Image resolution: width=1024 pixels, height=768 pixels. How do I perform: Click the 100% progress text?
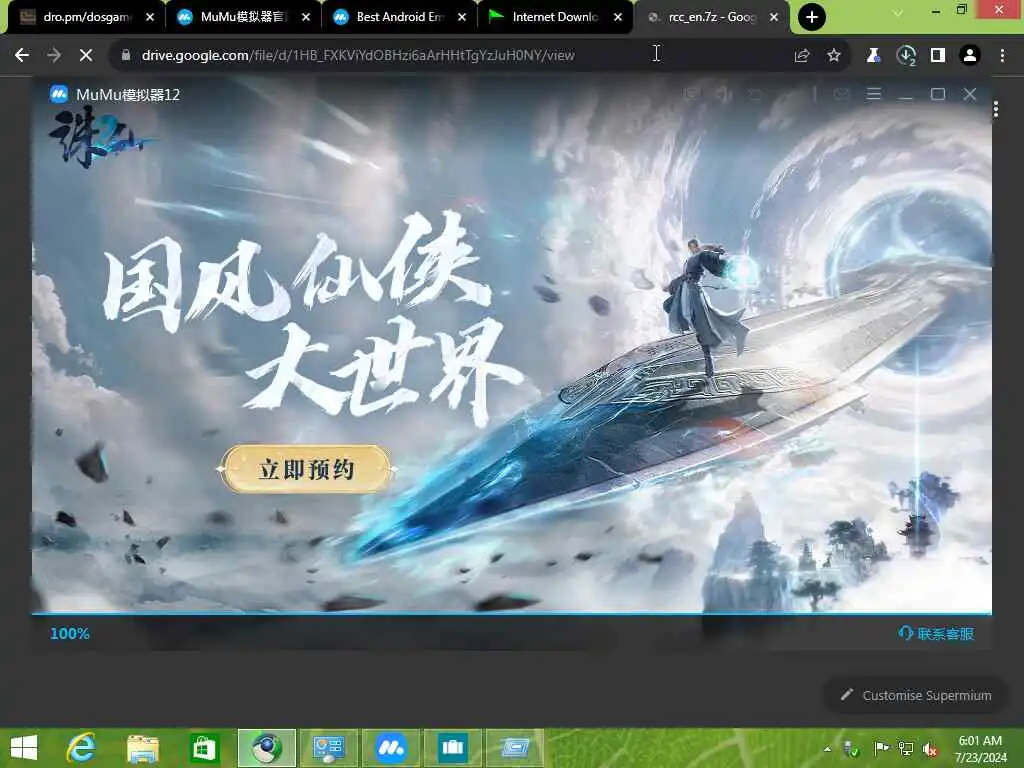(x=70, y=633)
